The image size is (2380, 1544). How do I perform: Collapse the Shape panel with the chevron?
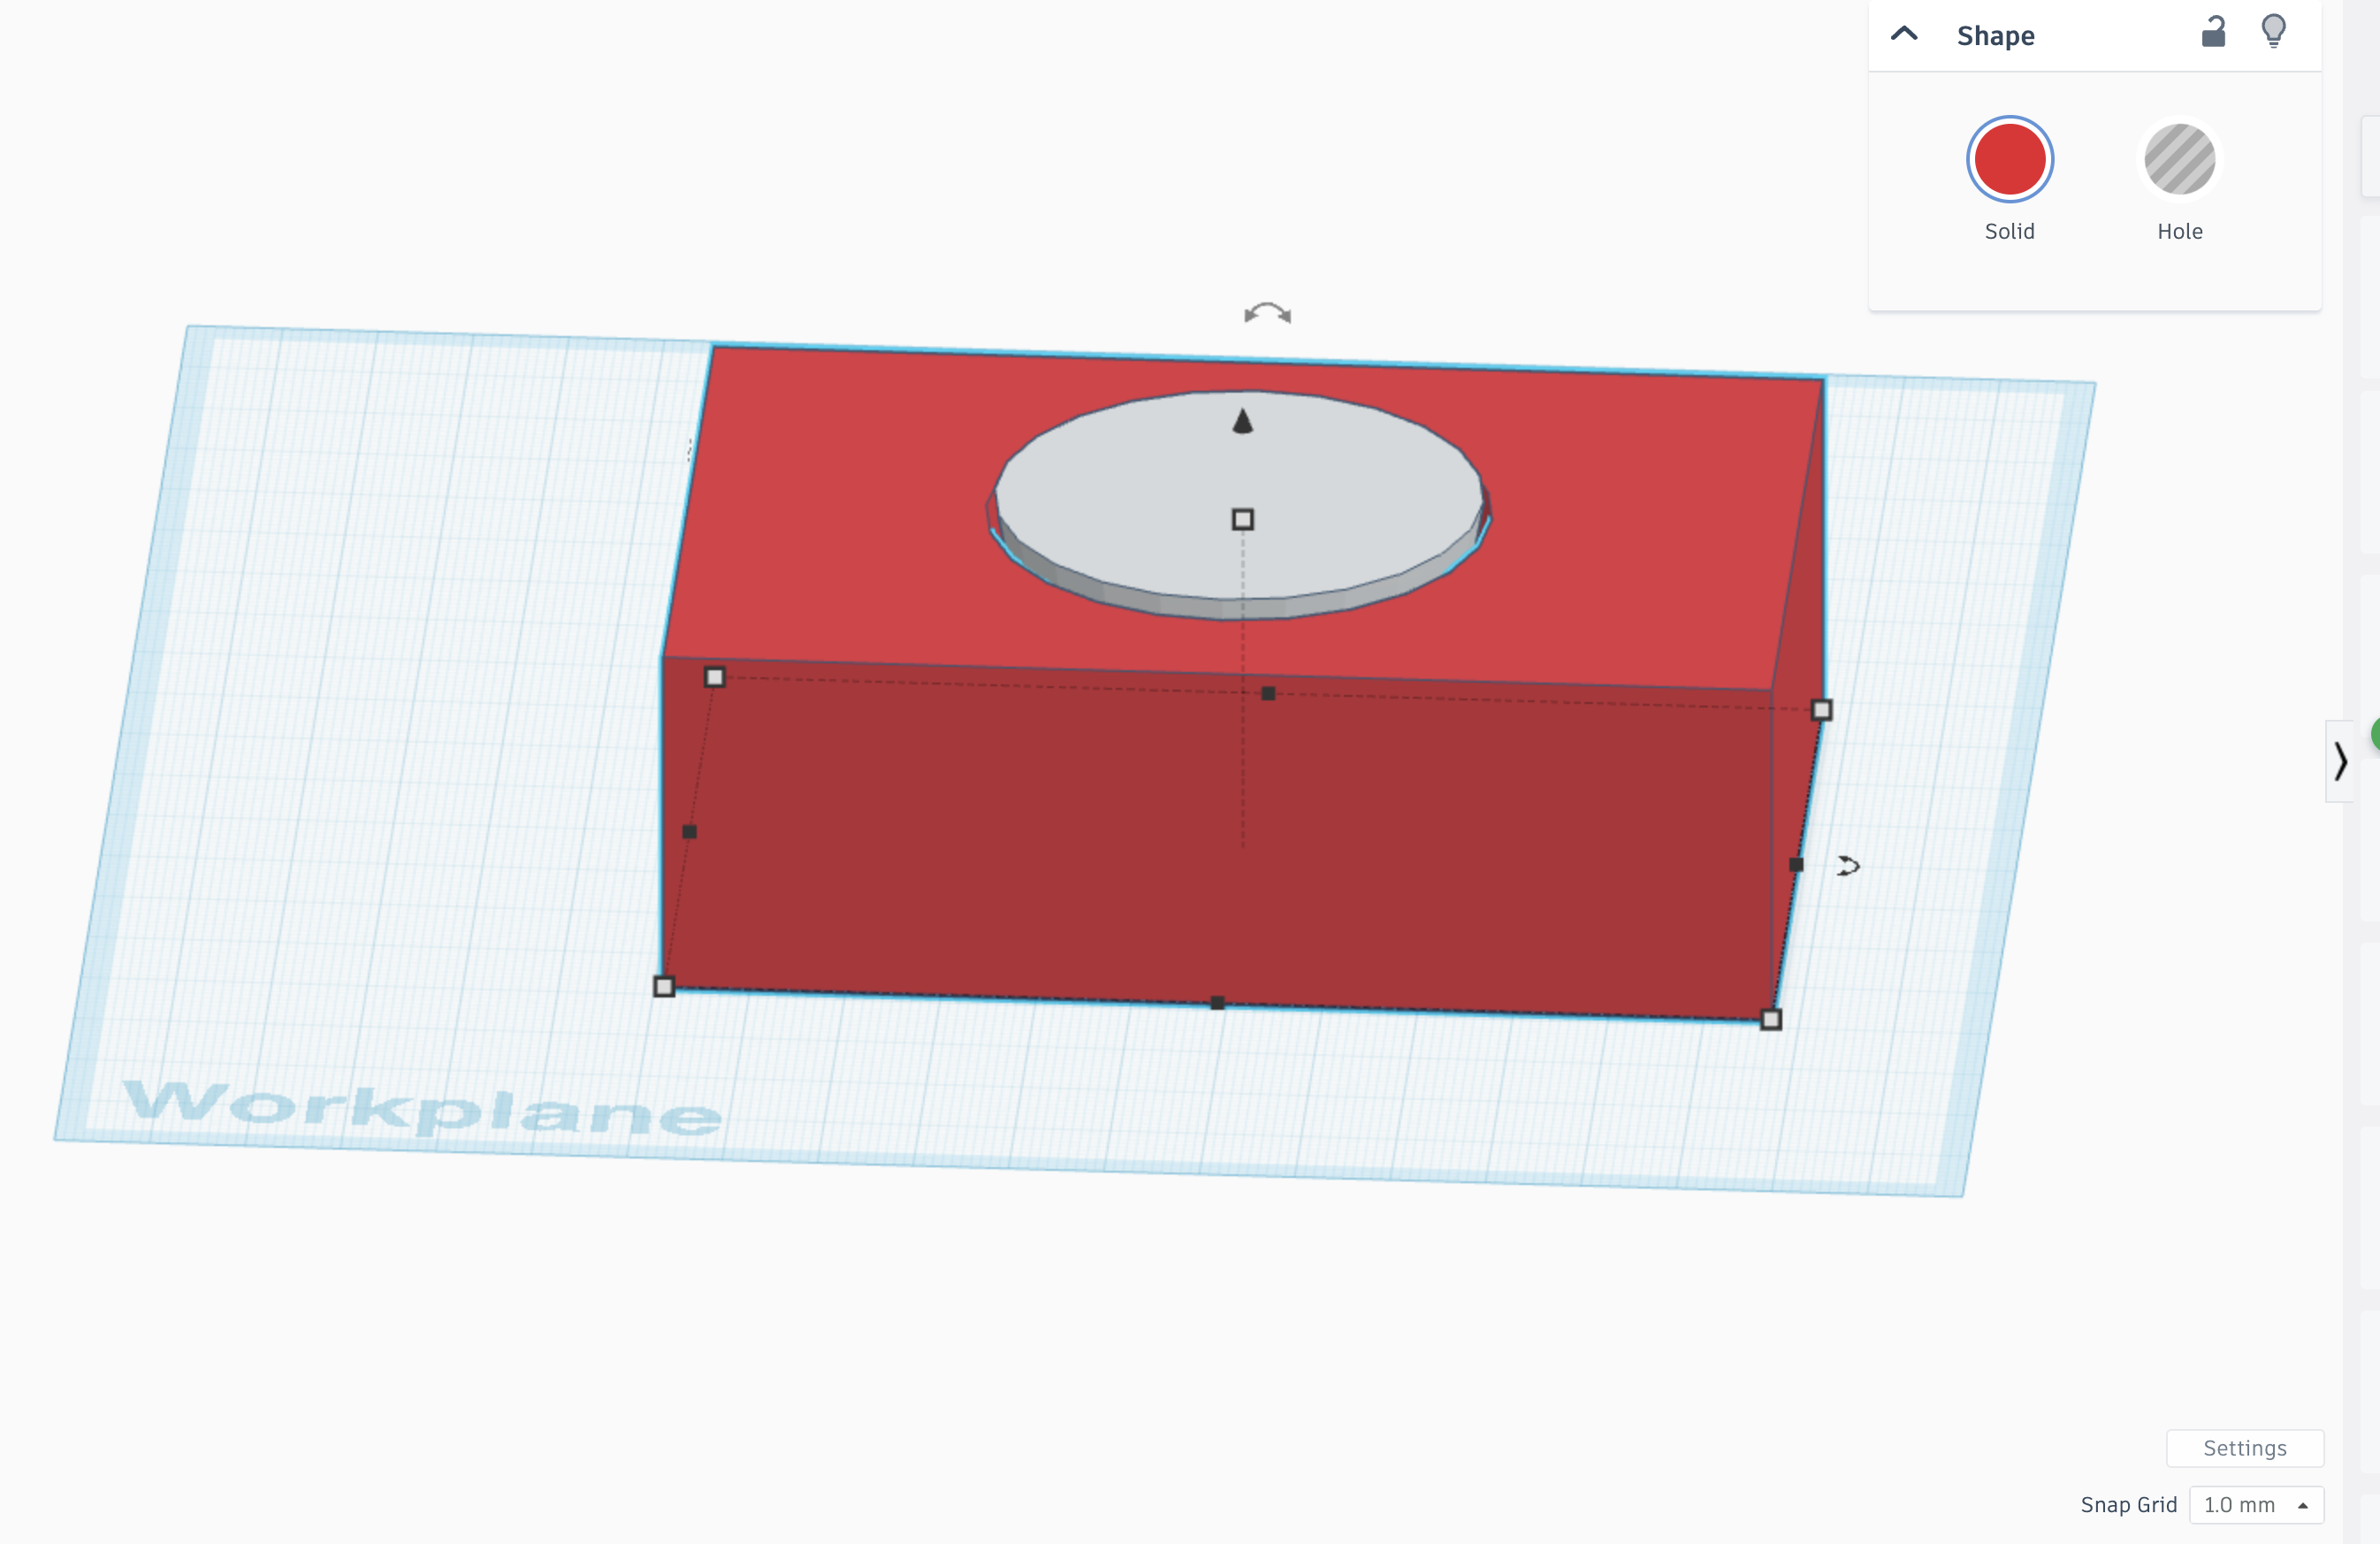1904,34
